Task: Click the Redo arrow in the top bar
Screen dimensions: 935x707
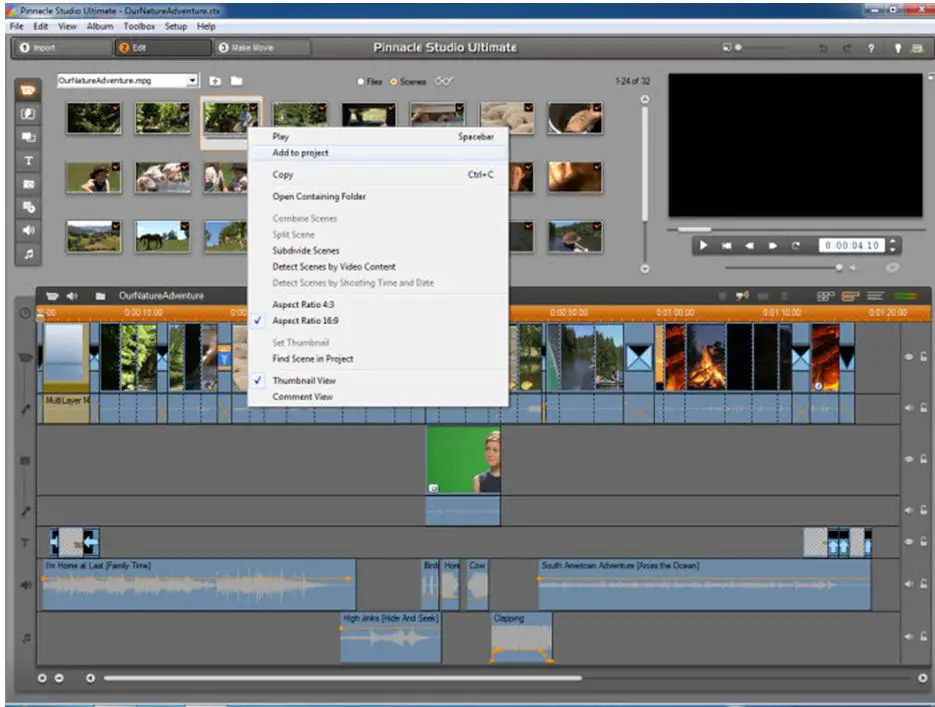Action: click(847, 48)
